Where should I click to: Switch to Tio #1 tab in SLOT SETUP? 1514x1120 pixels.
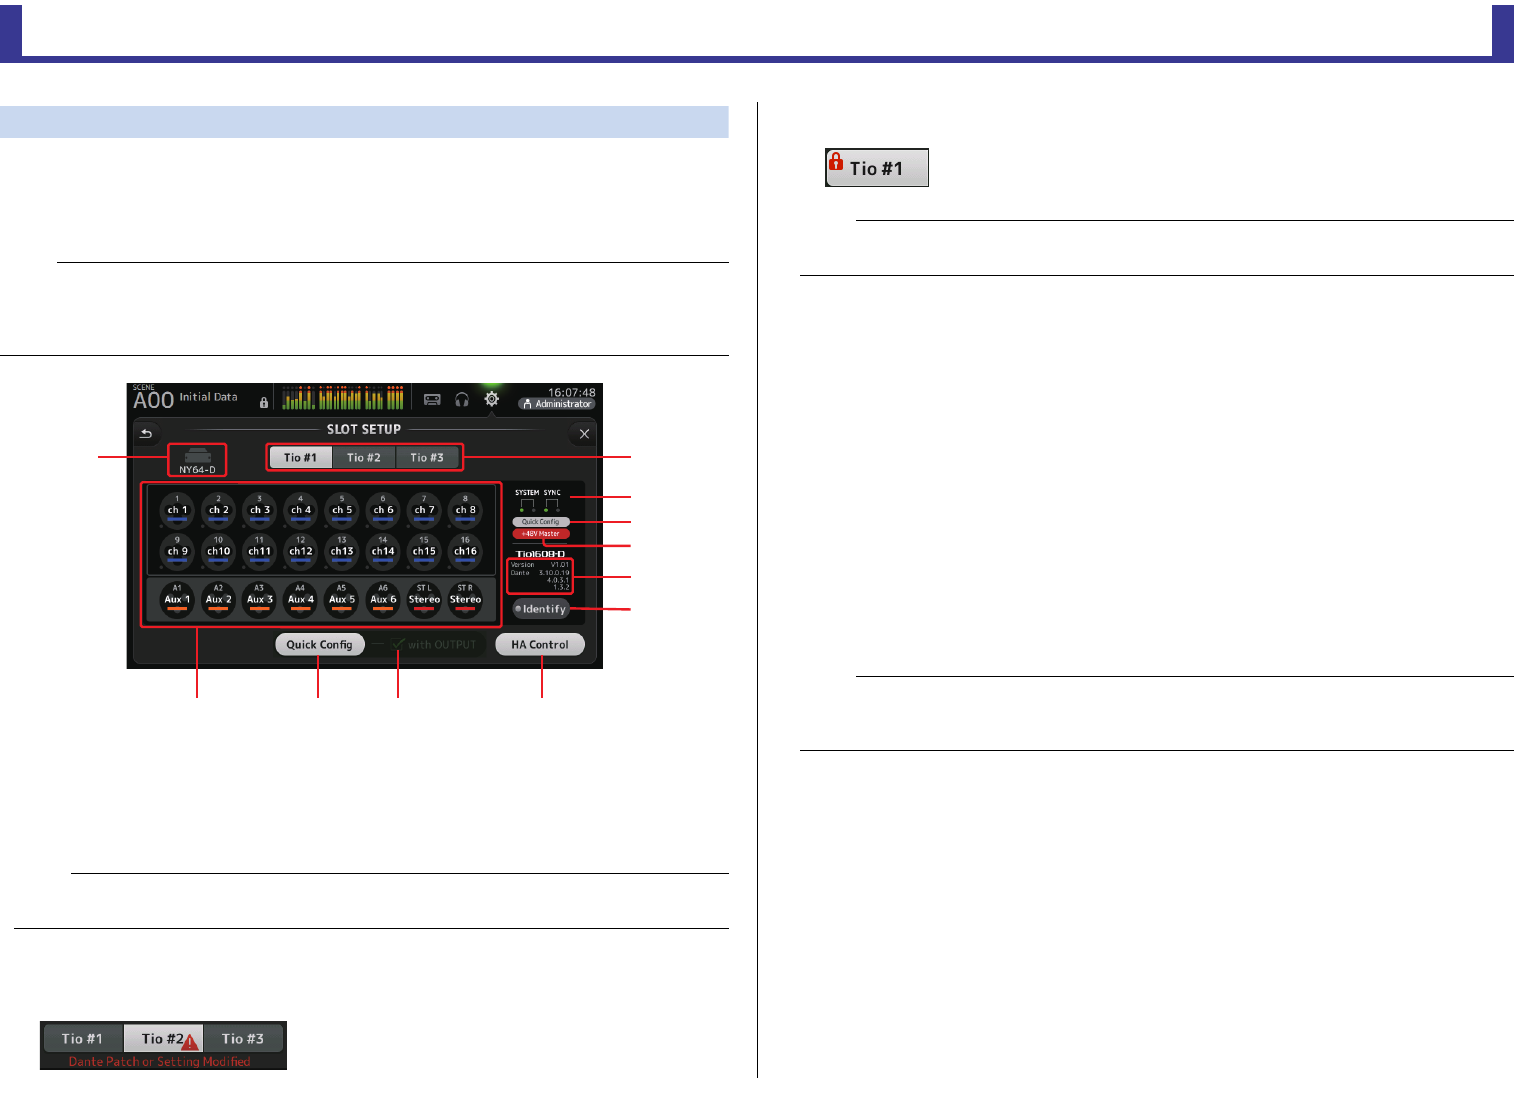[301, 457]
